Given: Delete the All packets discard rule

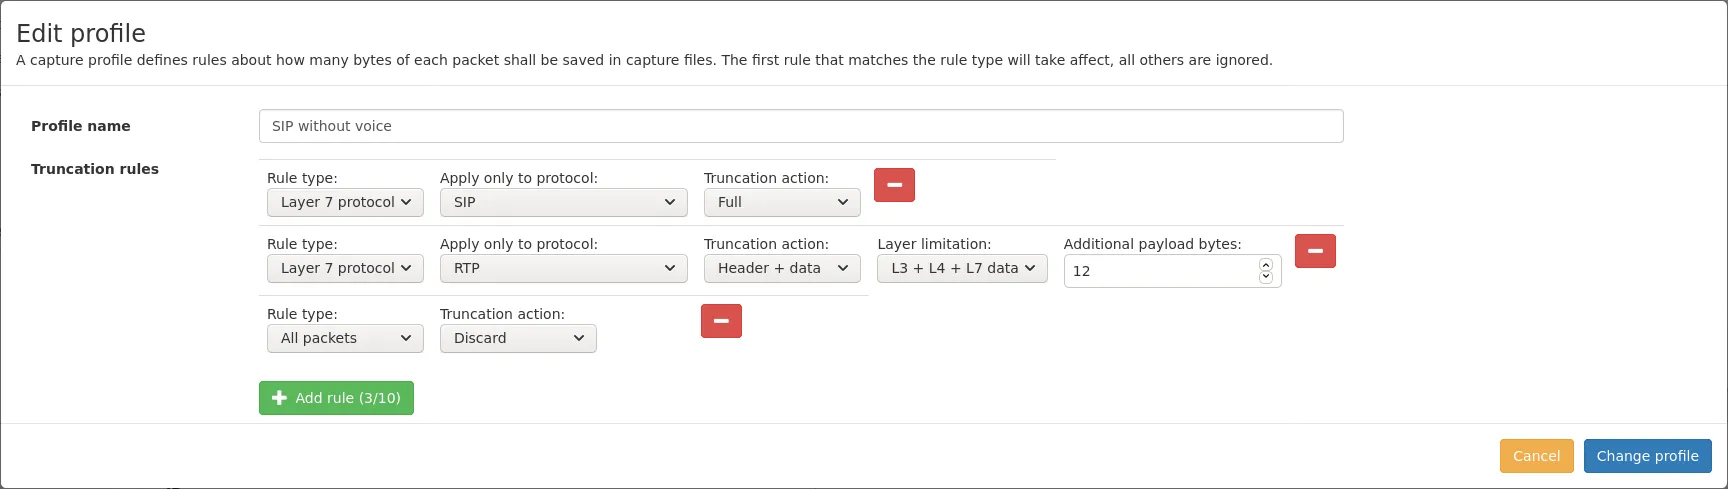Looking at the screenshot, I should [x=721, y=321].
